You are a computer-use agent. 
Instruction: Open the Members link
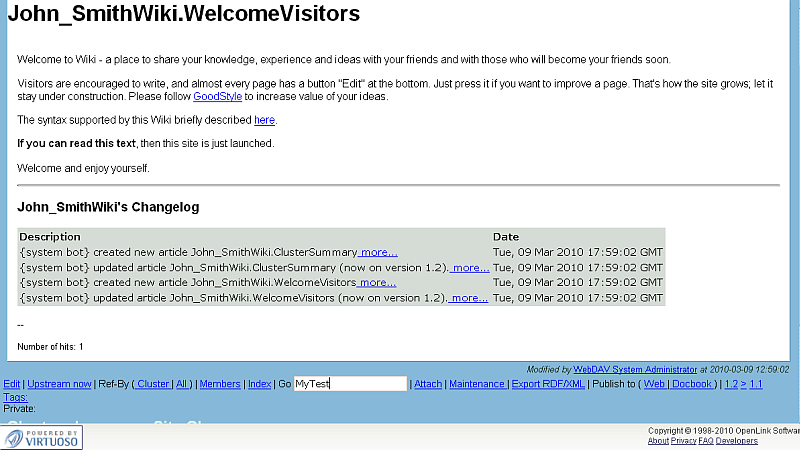(x=220, y=384)
